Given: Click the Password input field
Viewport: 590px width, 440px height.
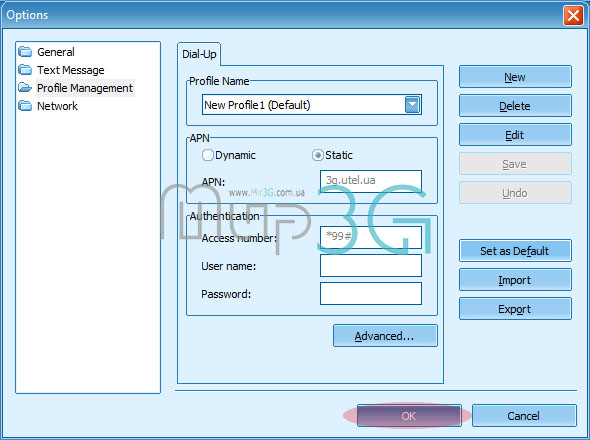Looking at the screenshot, I should click(371, 294).
